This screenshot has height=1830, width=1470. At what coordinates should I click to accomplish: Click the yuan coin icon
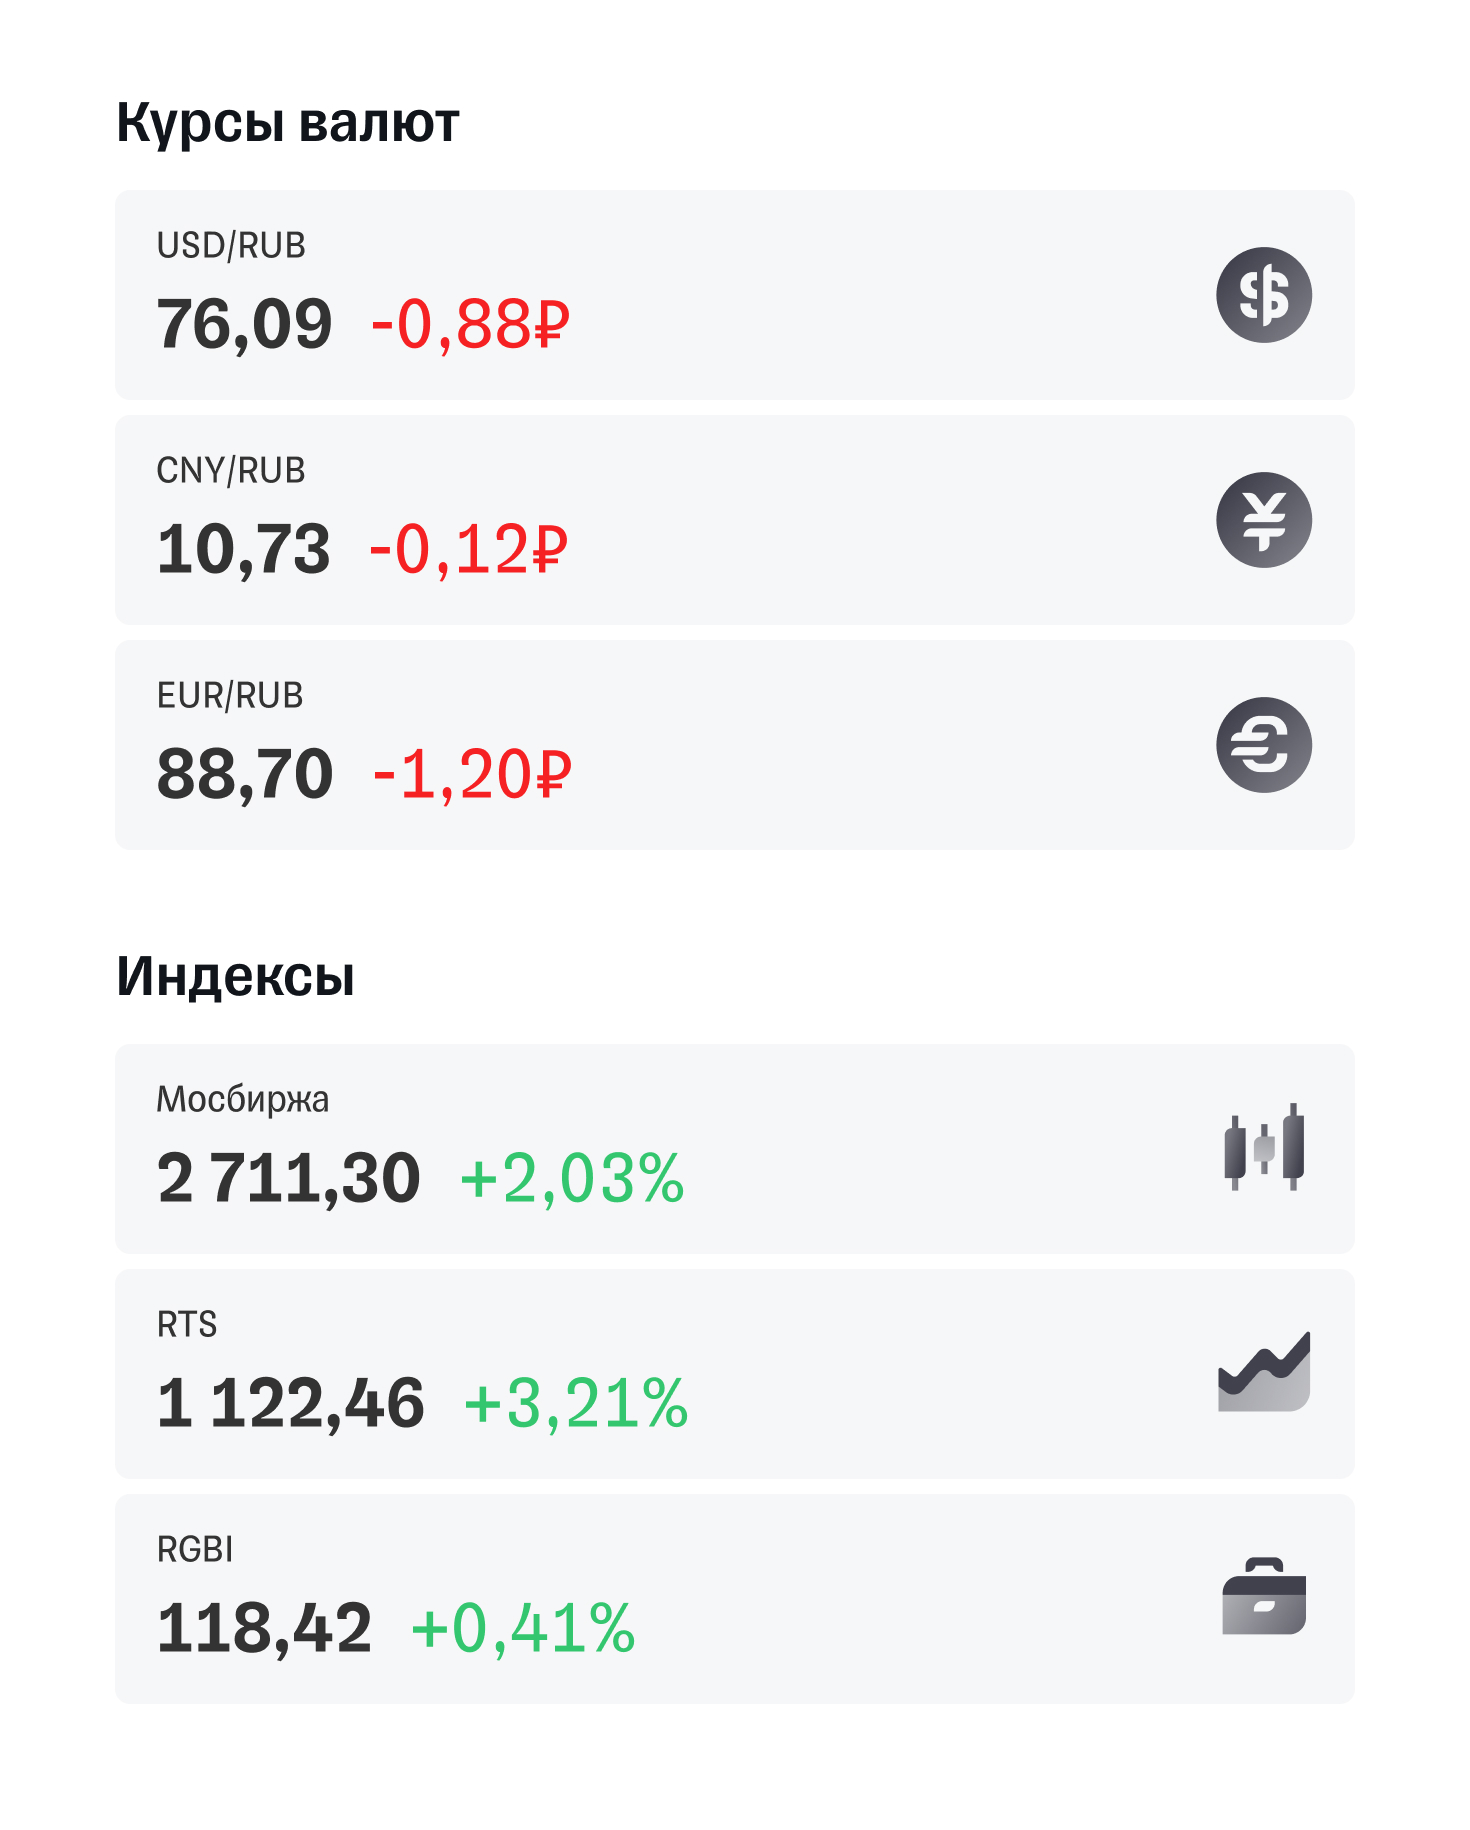tap(1263, 520)
